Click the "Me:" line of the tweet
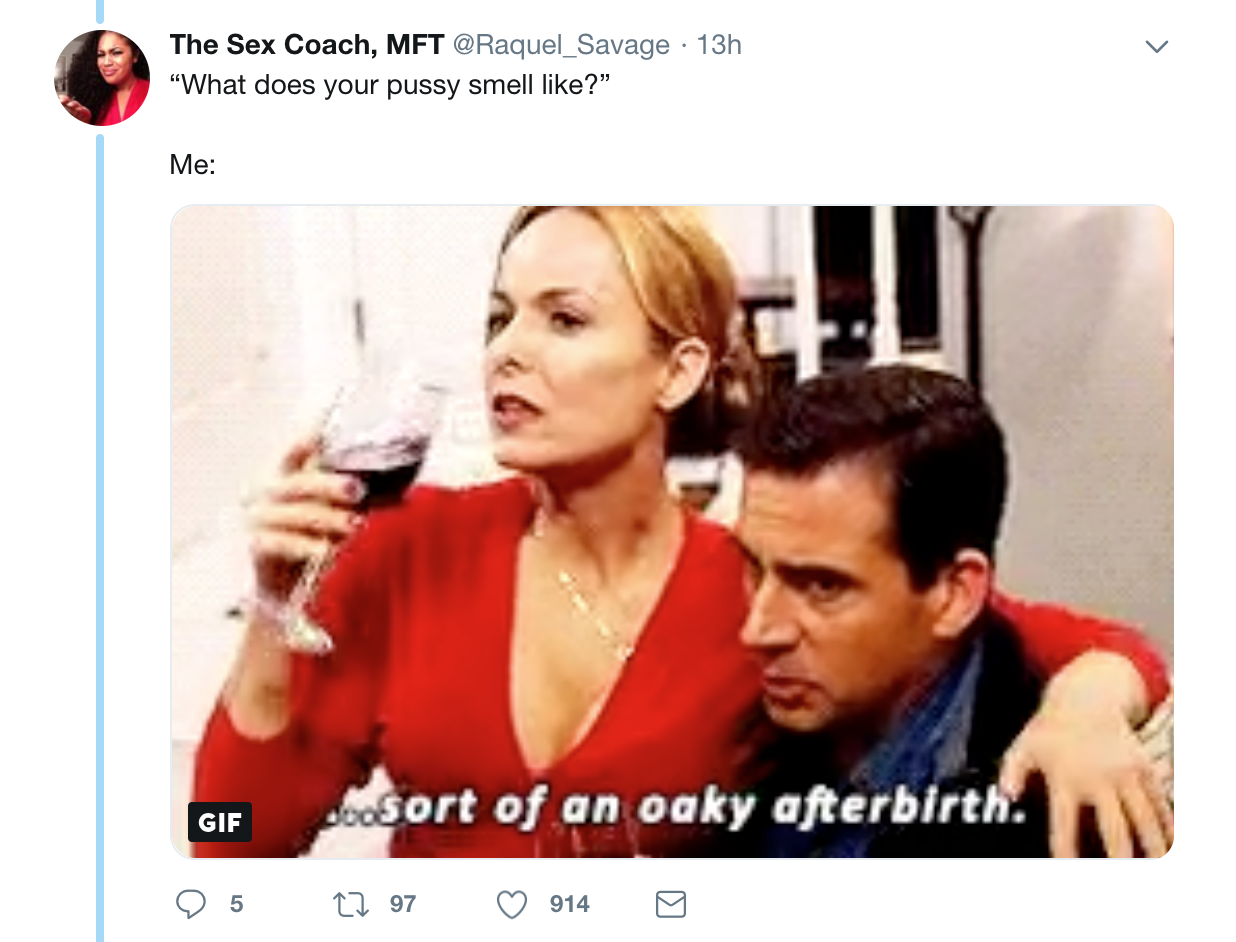This screenshot has height=942, width=1236. (x=193, y=165)
